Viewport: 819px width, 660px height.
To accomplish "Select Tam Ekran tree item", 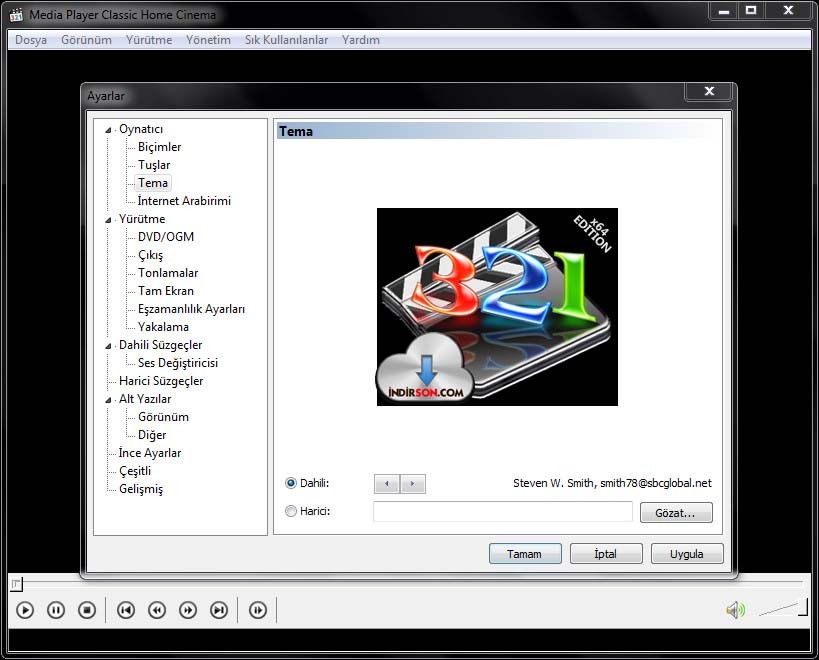I will [x=166, y=291].
